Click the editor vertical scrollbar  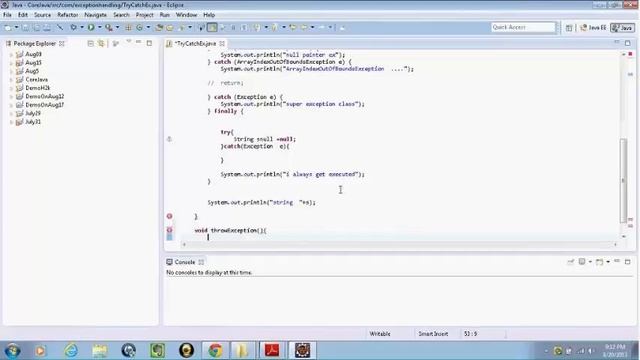click(x=623, y=180)
